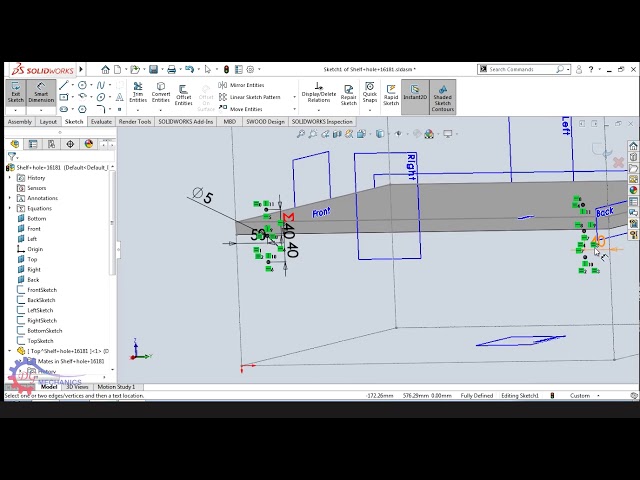Open the PropertyManager tab
This screenshot has width=640, height=480.
(x=33, y=144)
